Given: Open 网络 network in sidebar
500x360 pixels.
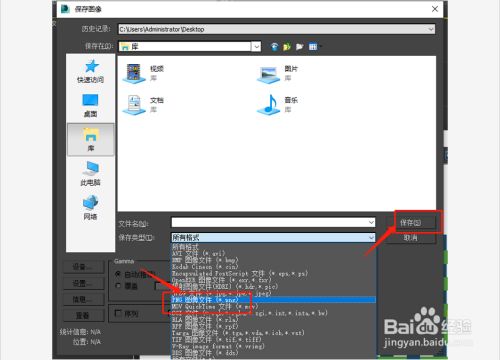Looking at the screenshot, I should tap(91, 208).
